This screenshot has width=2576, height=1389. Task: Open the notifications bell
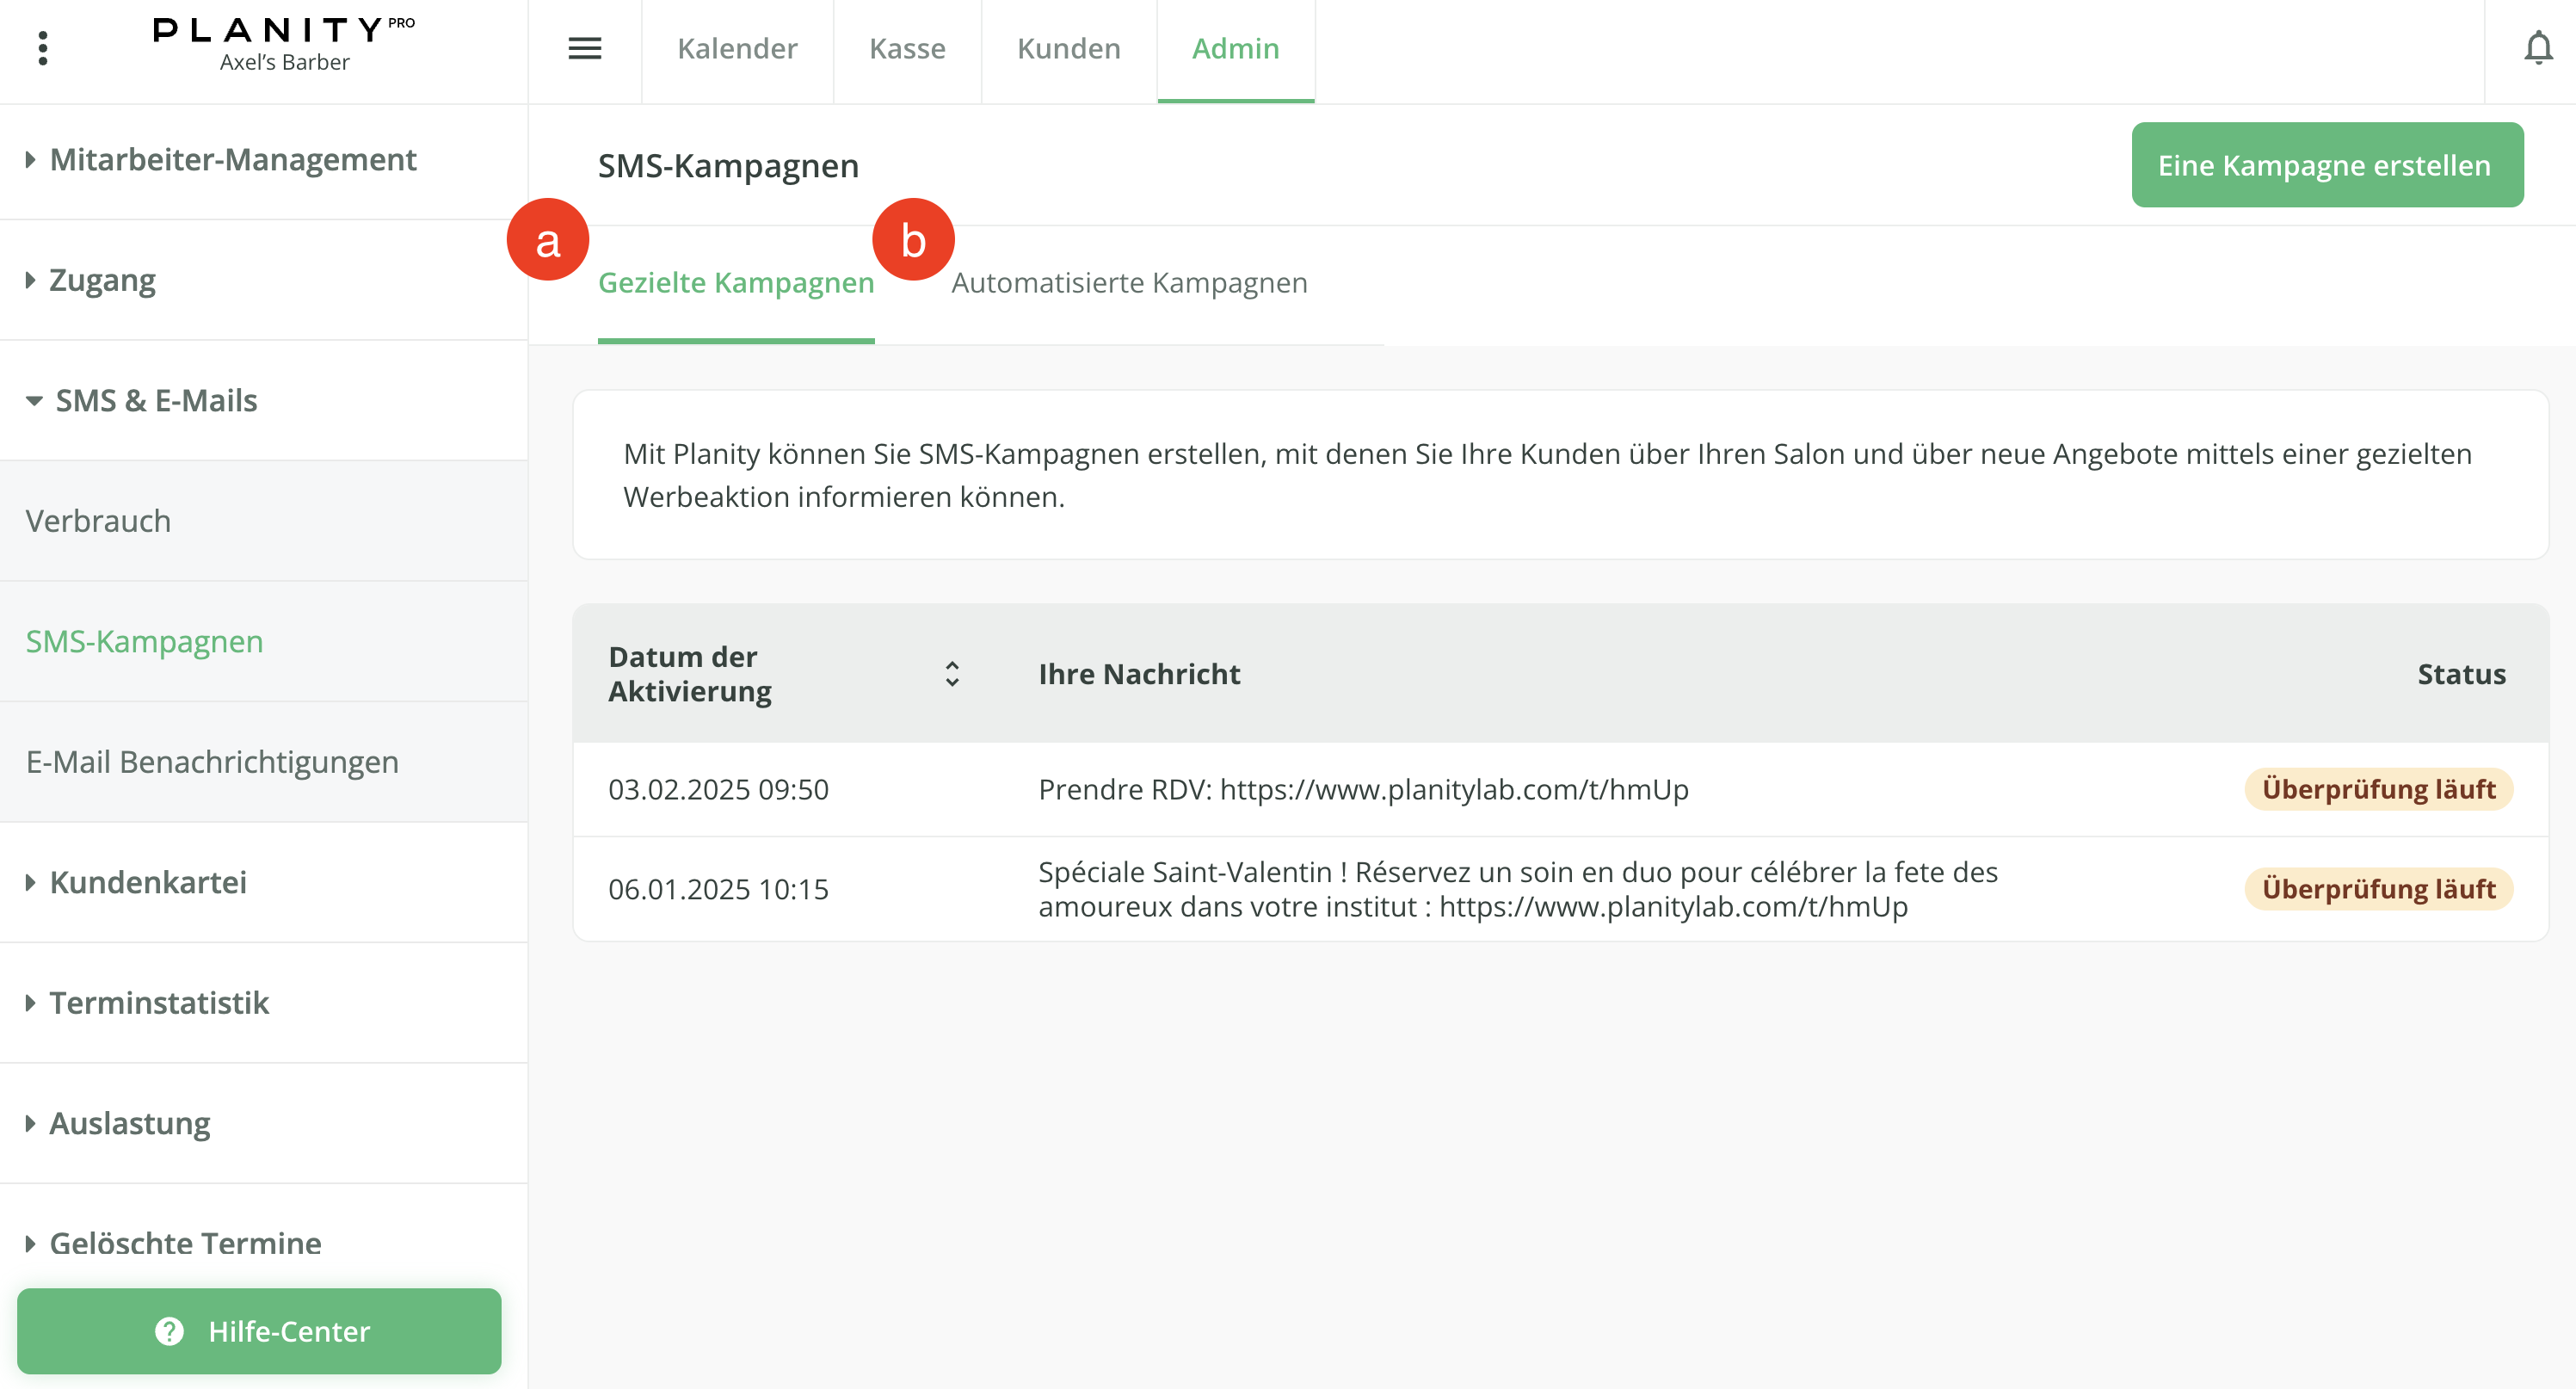click(2537, 48)
